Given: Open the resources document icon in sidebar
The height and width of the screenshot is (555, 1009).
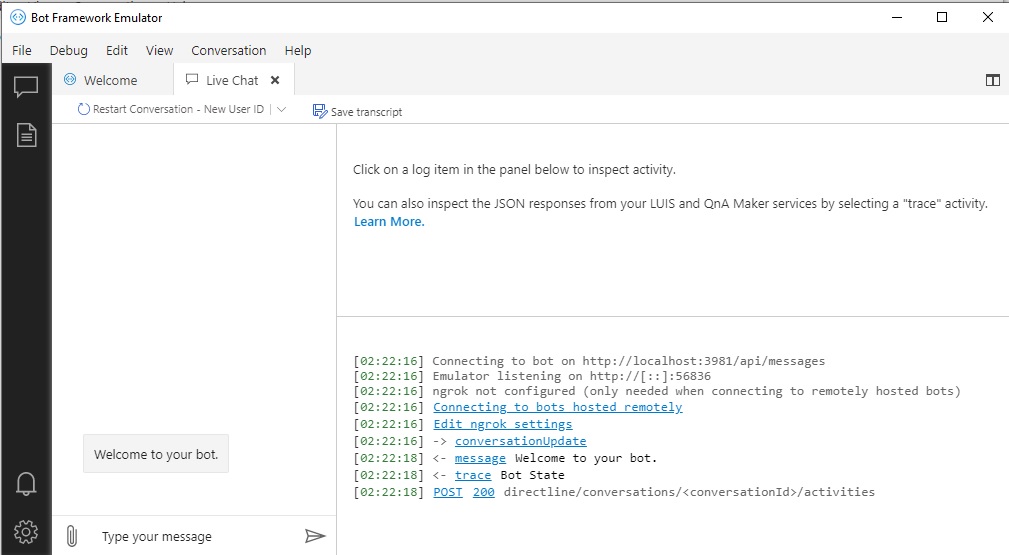Looking at the screenshot, I should [26, 136].
